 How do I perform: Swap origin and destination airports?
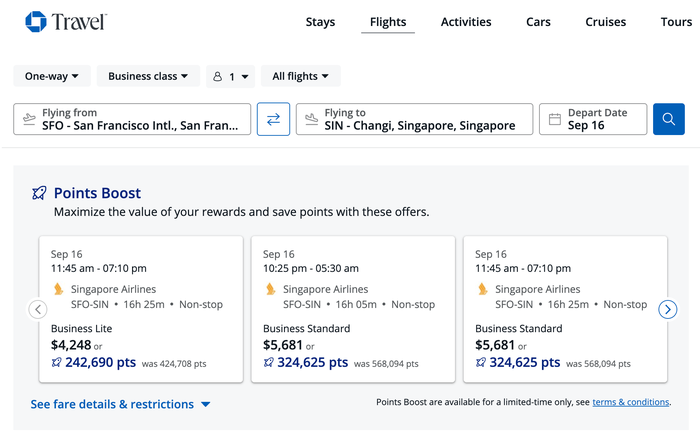coord(273,119)
